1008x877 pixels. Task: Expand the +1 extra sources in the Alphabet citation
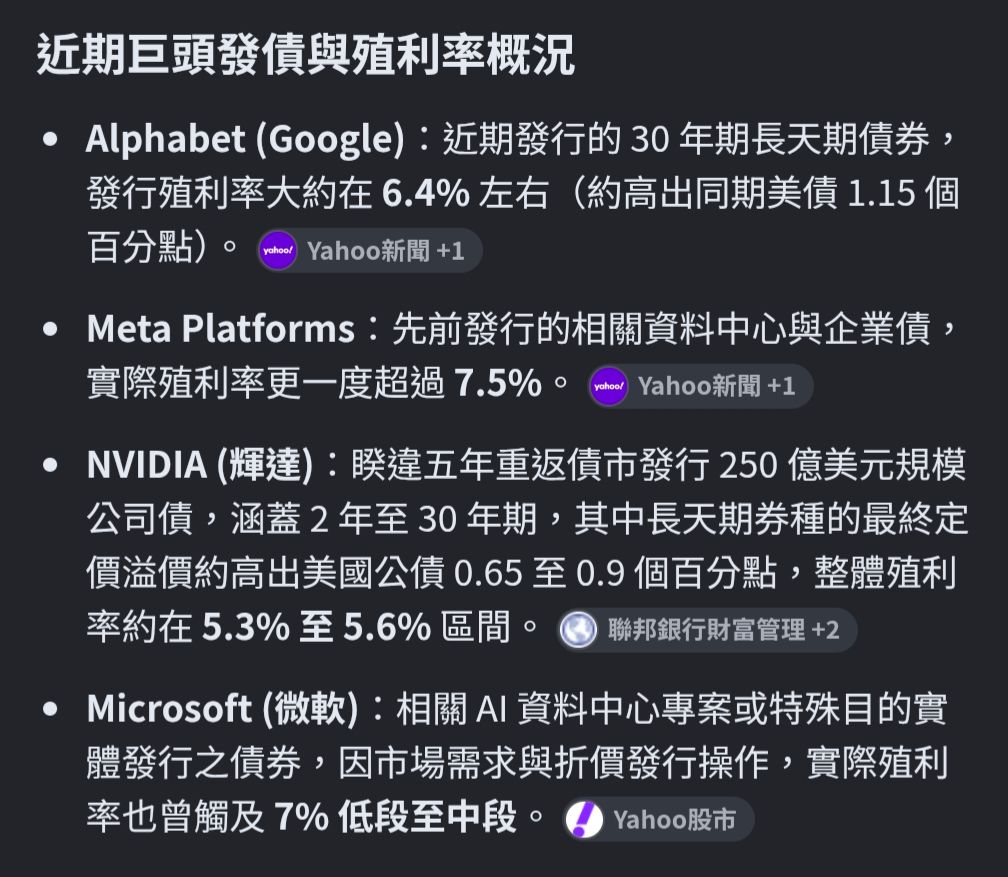pos(450,251)
